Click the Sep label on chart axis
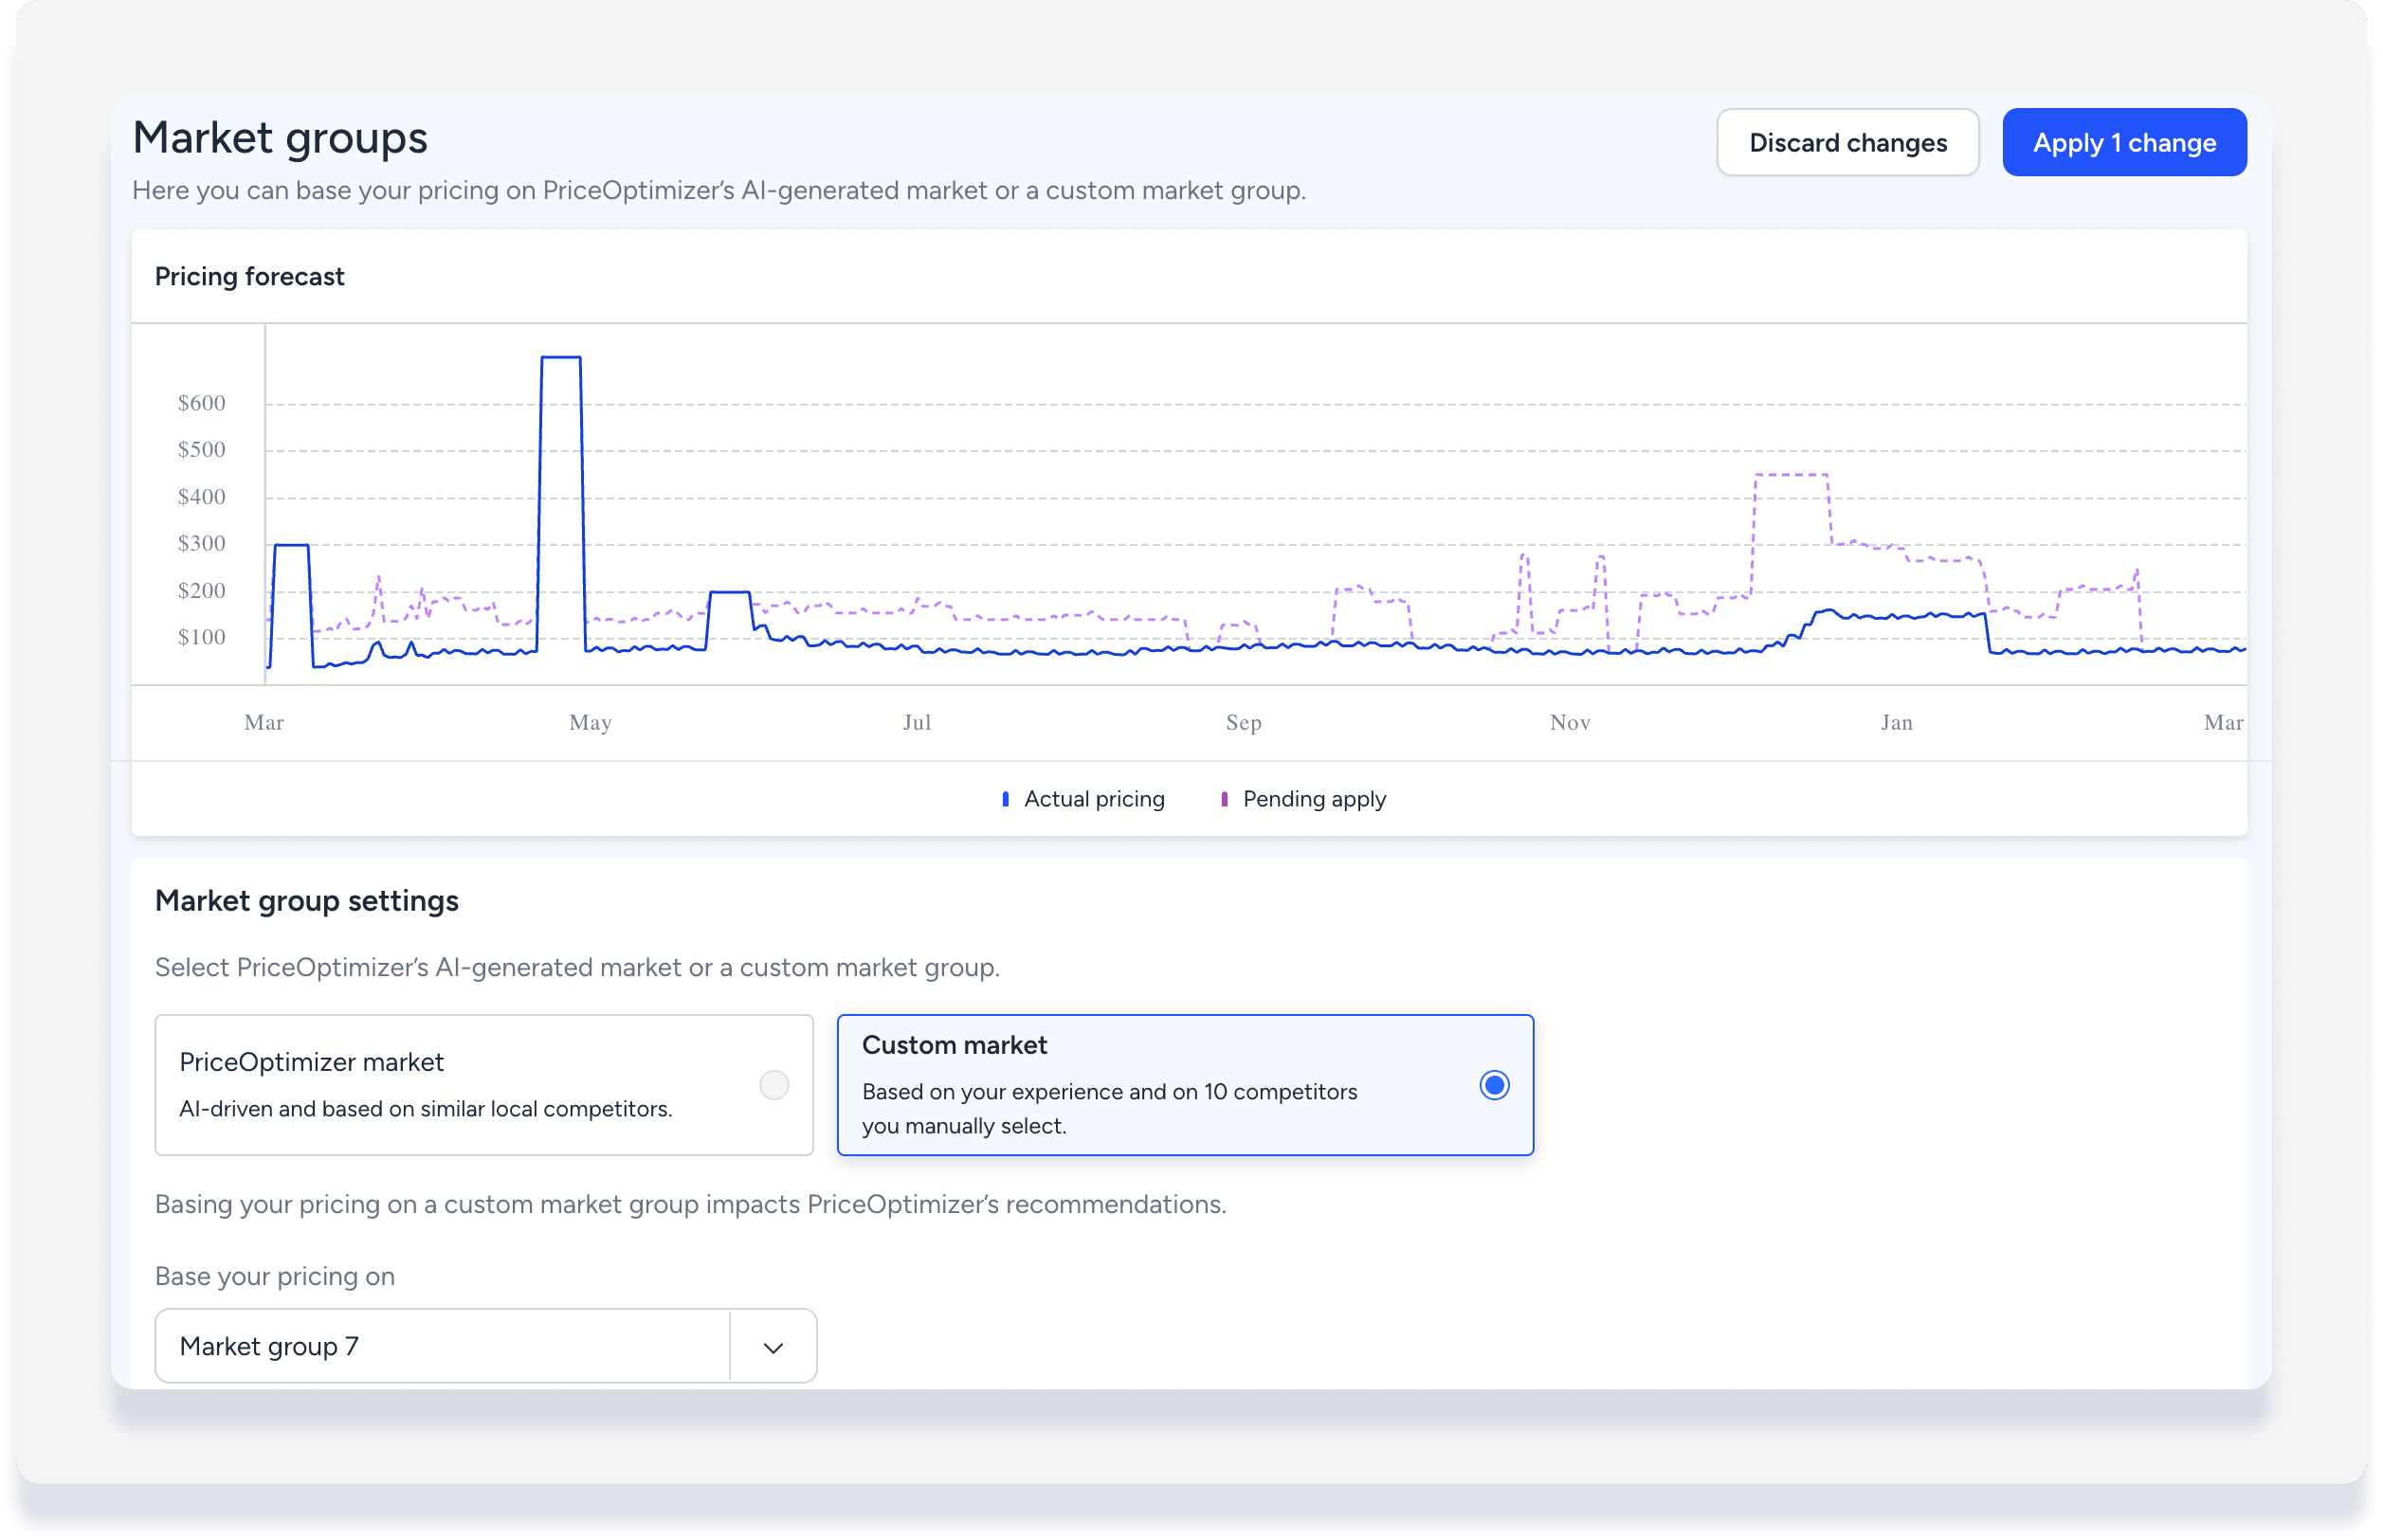2383x1540 pixels. click(x=1243, y=723)
